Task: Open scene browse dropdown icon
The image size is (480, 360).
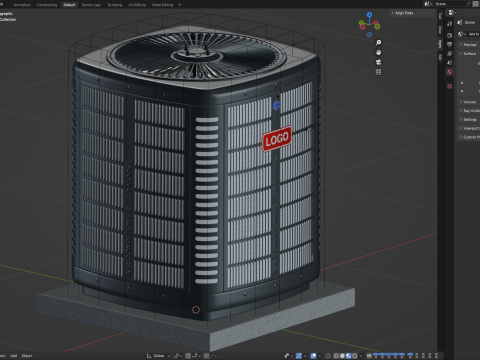Action: (428, 4)
